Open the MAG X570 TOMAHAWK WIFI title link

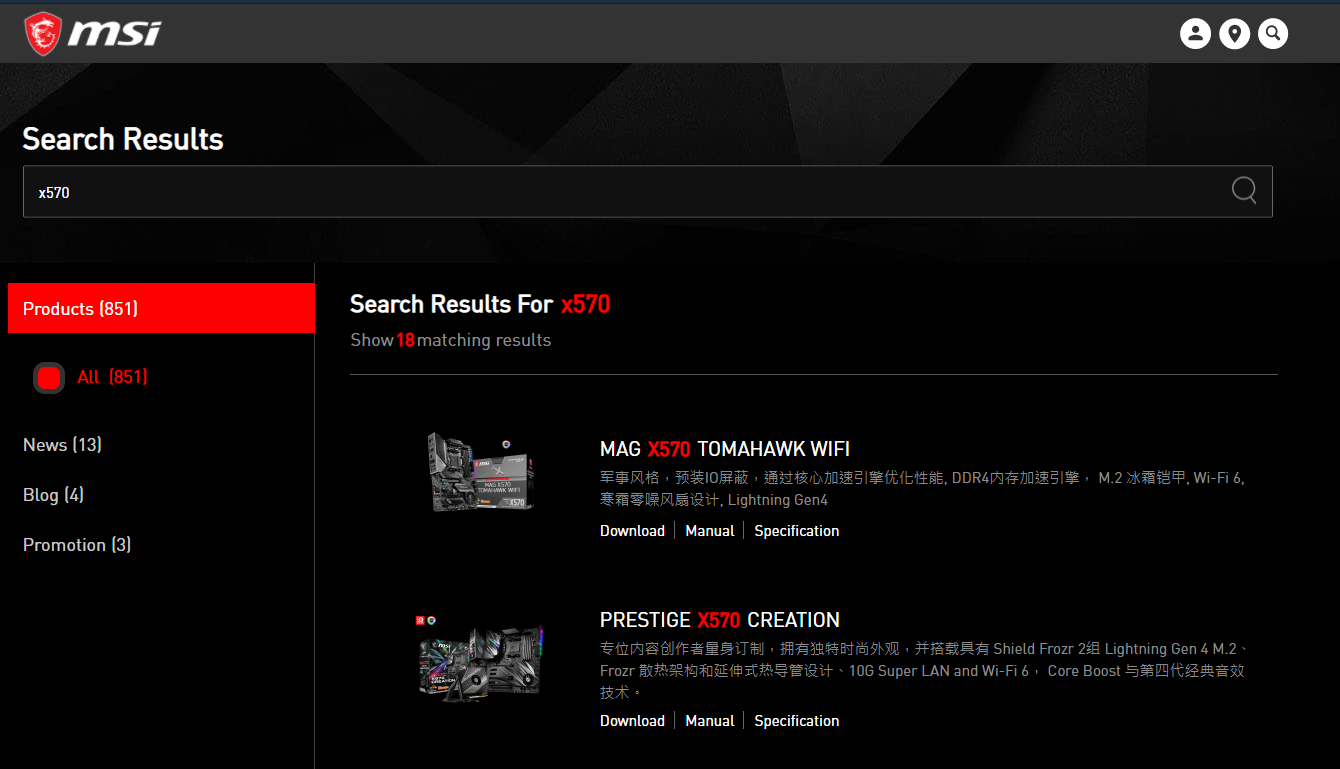coord(724,449)
